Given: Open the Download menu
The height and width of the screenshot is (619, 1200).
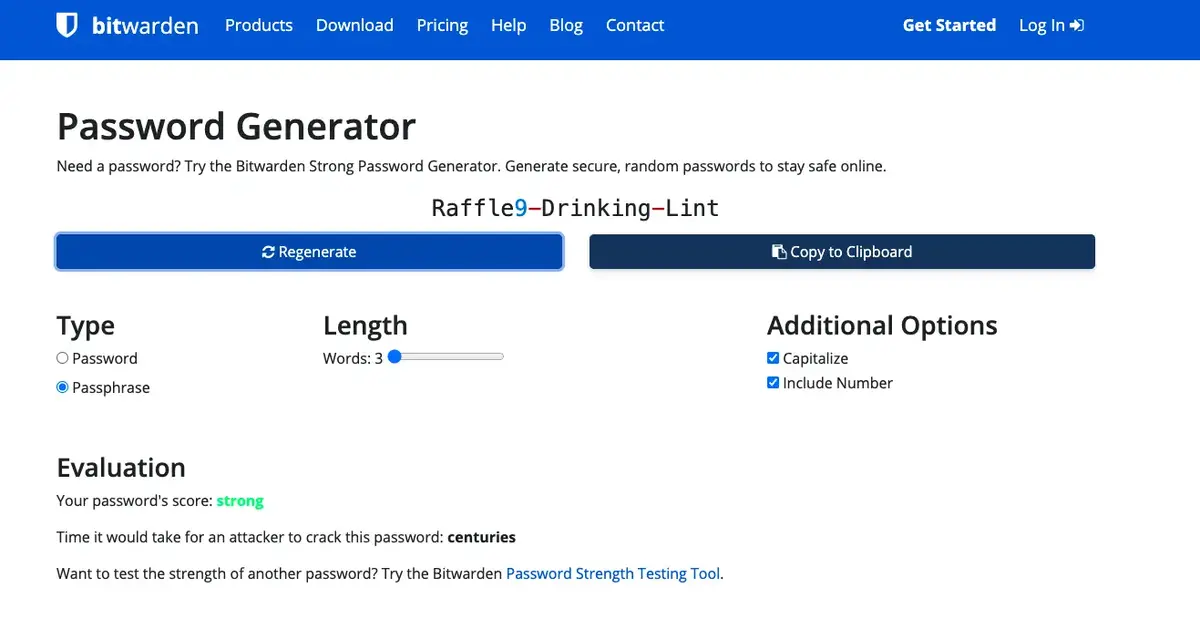Looking at the screenshot, I should pyautogui.click(x=354, y=25).
